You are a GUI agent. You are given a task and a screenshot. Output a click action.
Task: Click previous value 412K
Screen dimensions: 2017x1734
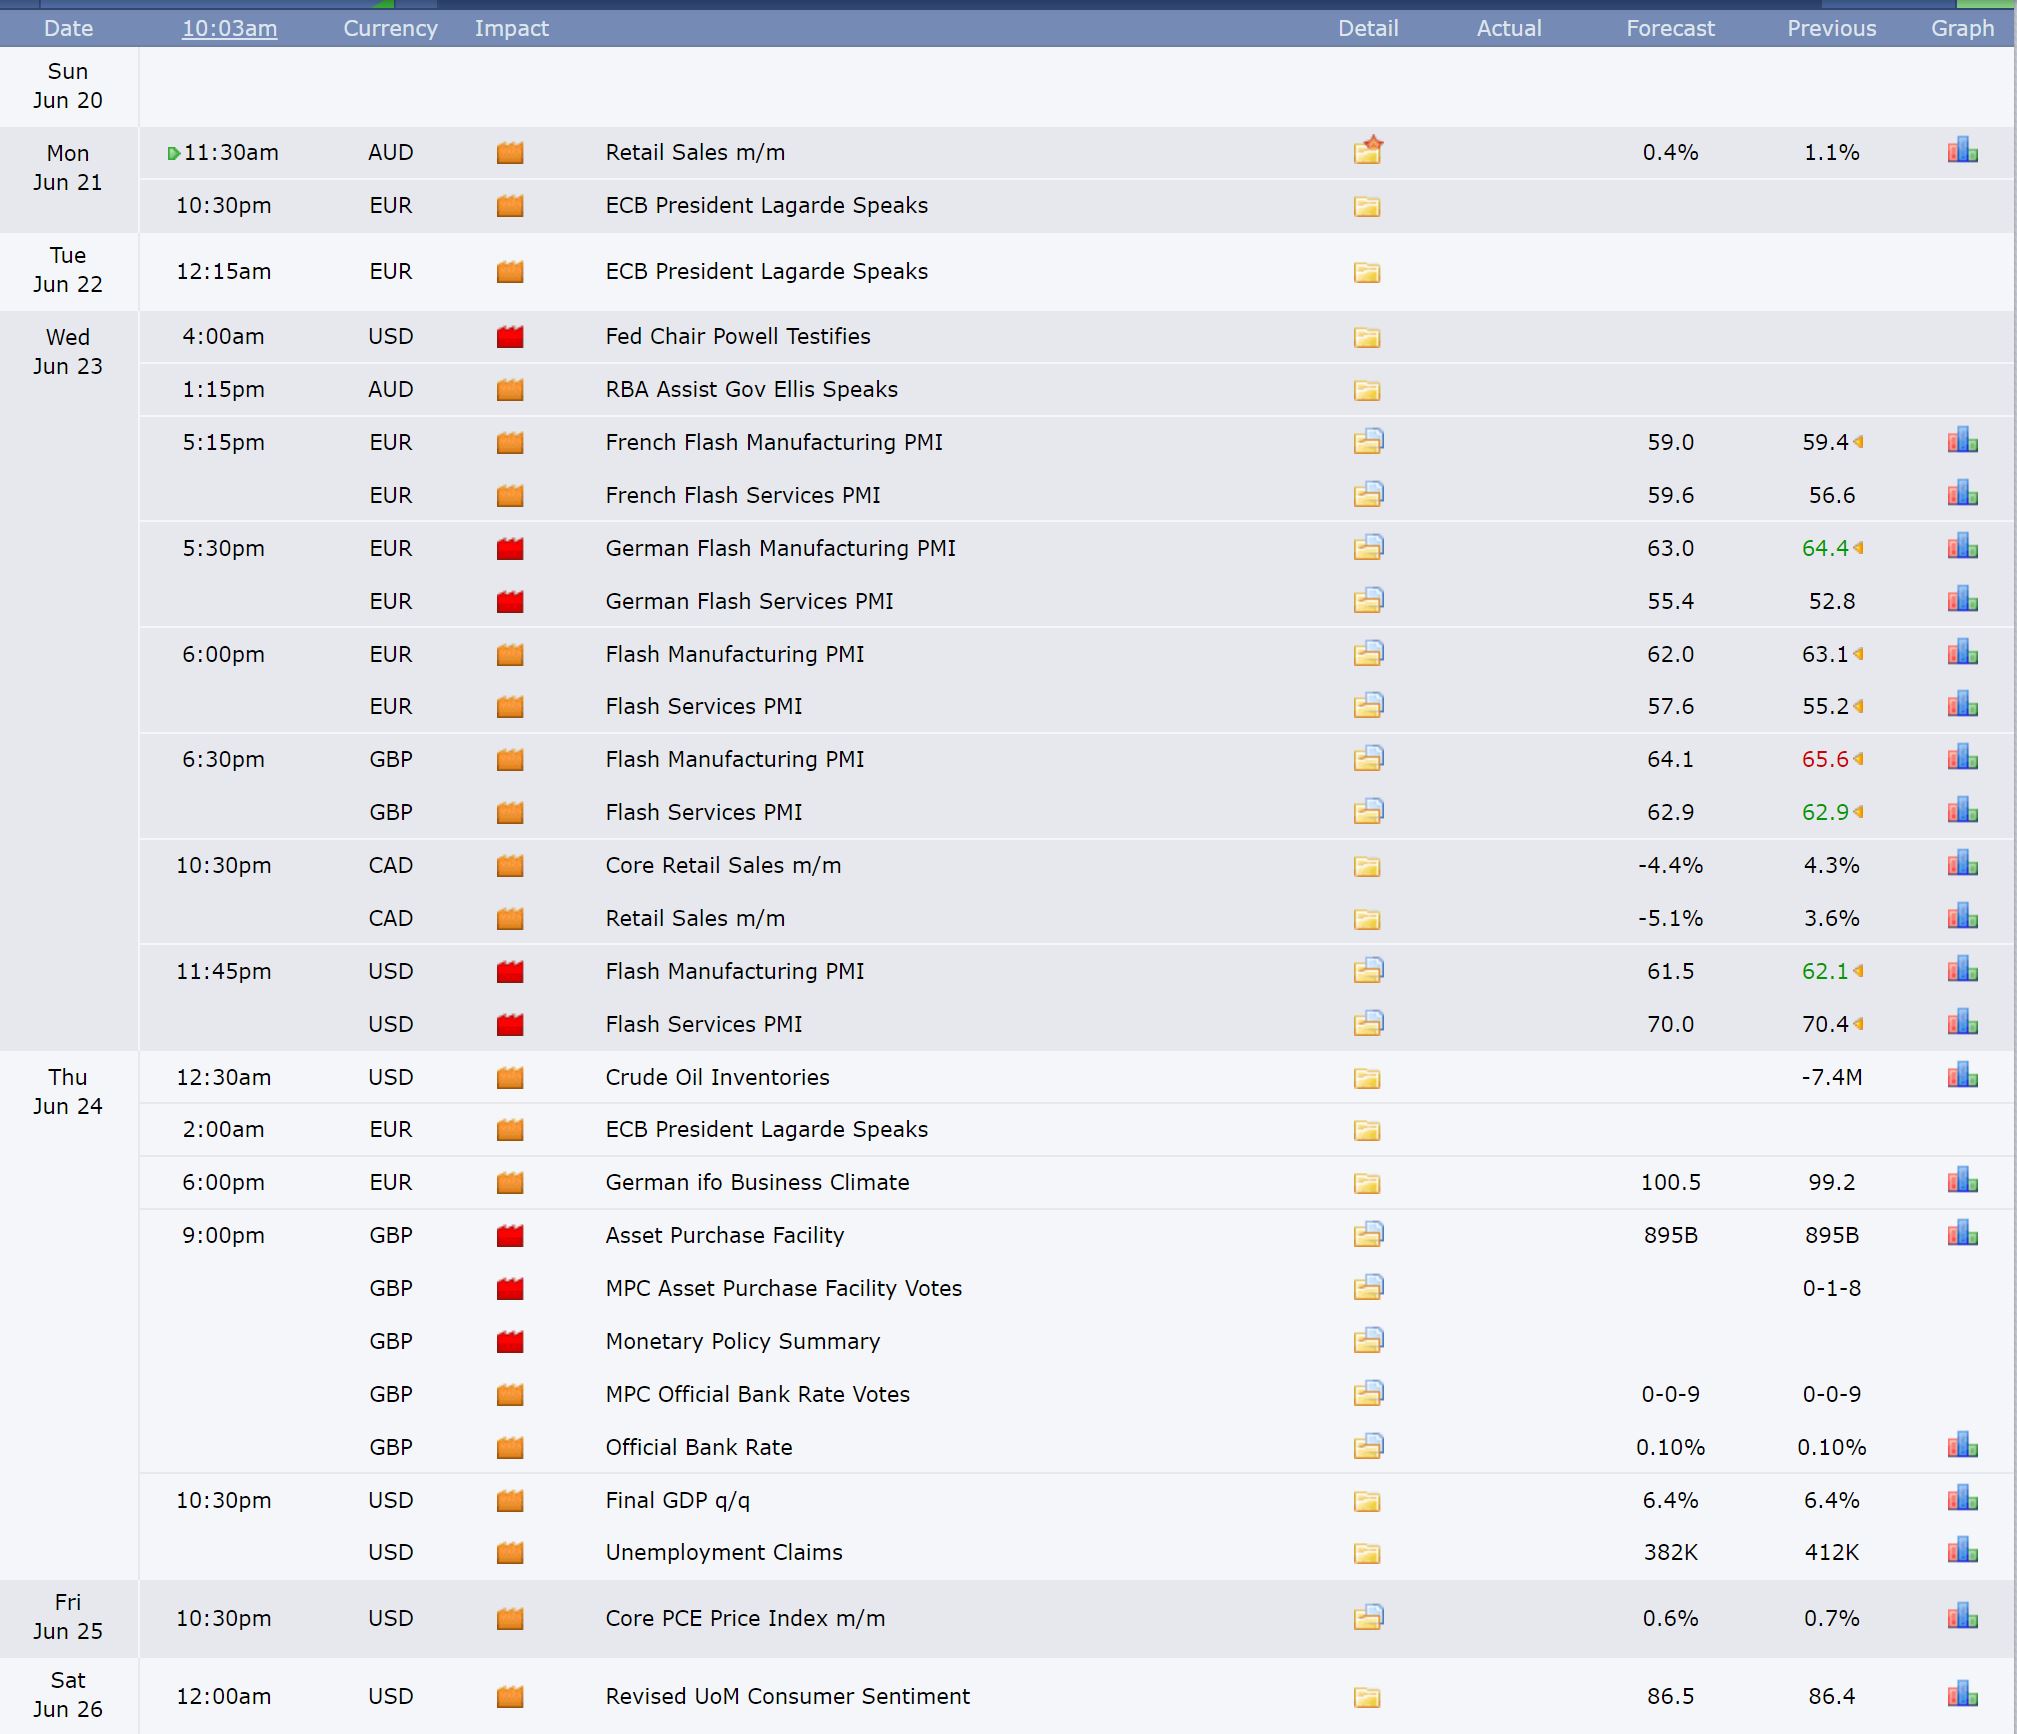click(x=1831, y=1552)
